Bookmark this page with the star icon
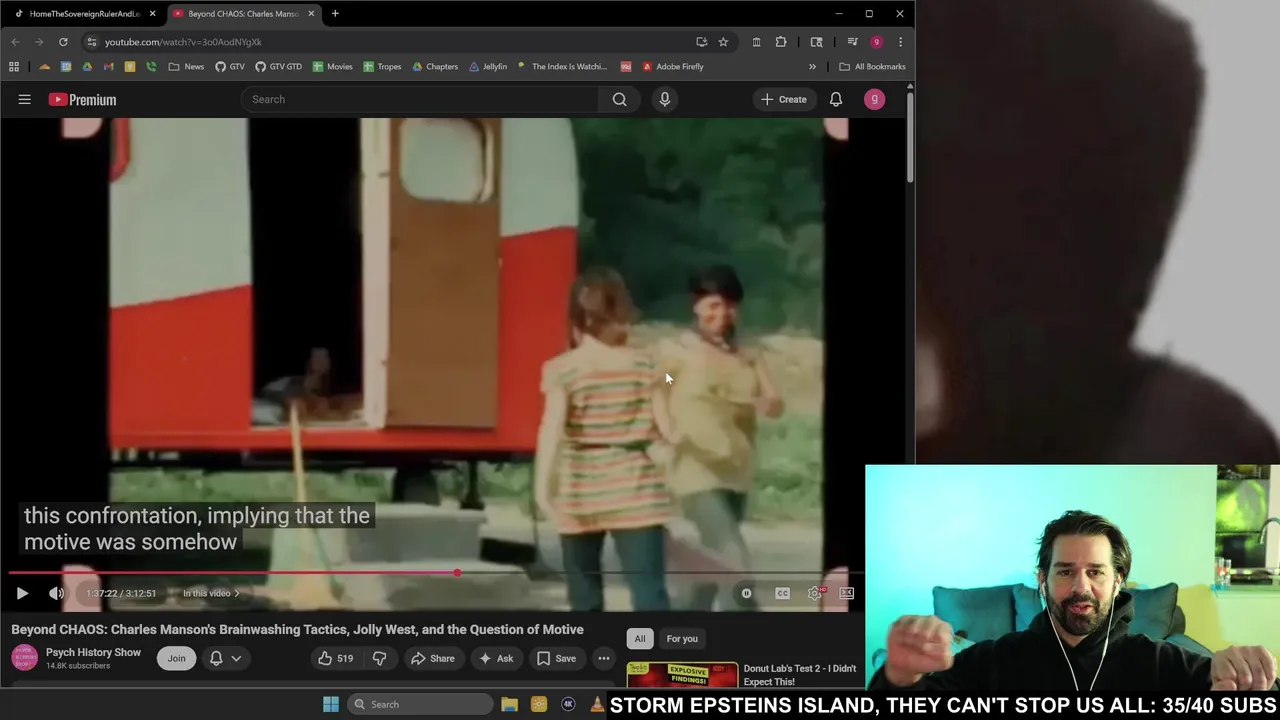Screen dimensions: 1280x720 click(x=723, y=42)
